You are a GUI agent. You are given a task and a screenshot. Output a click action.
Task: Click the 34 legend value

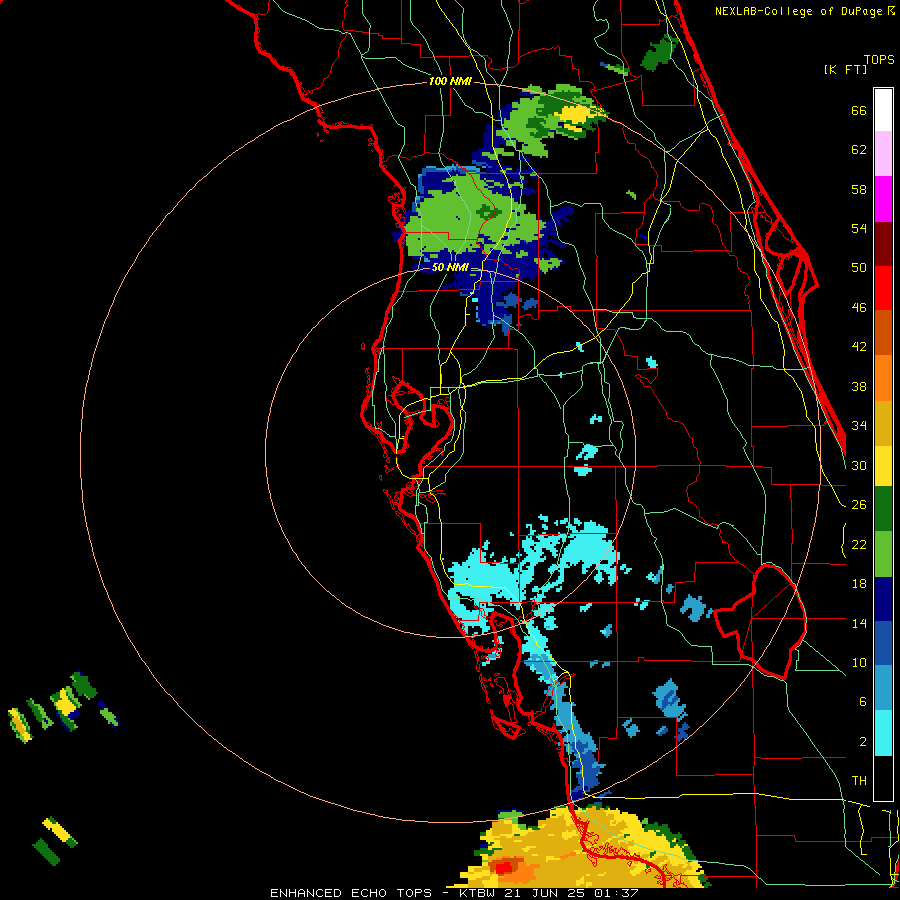click(x=859, y=425)
